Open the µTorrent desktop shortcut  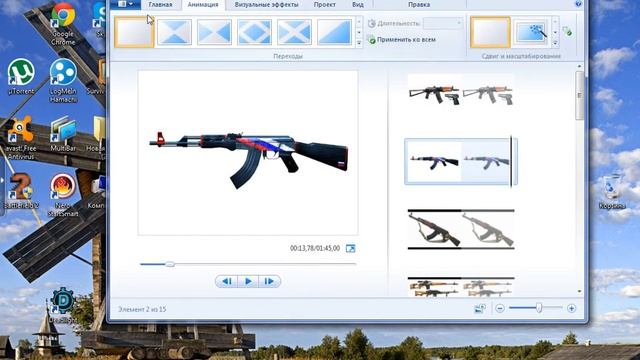point(21,77)
